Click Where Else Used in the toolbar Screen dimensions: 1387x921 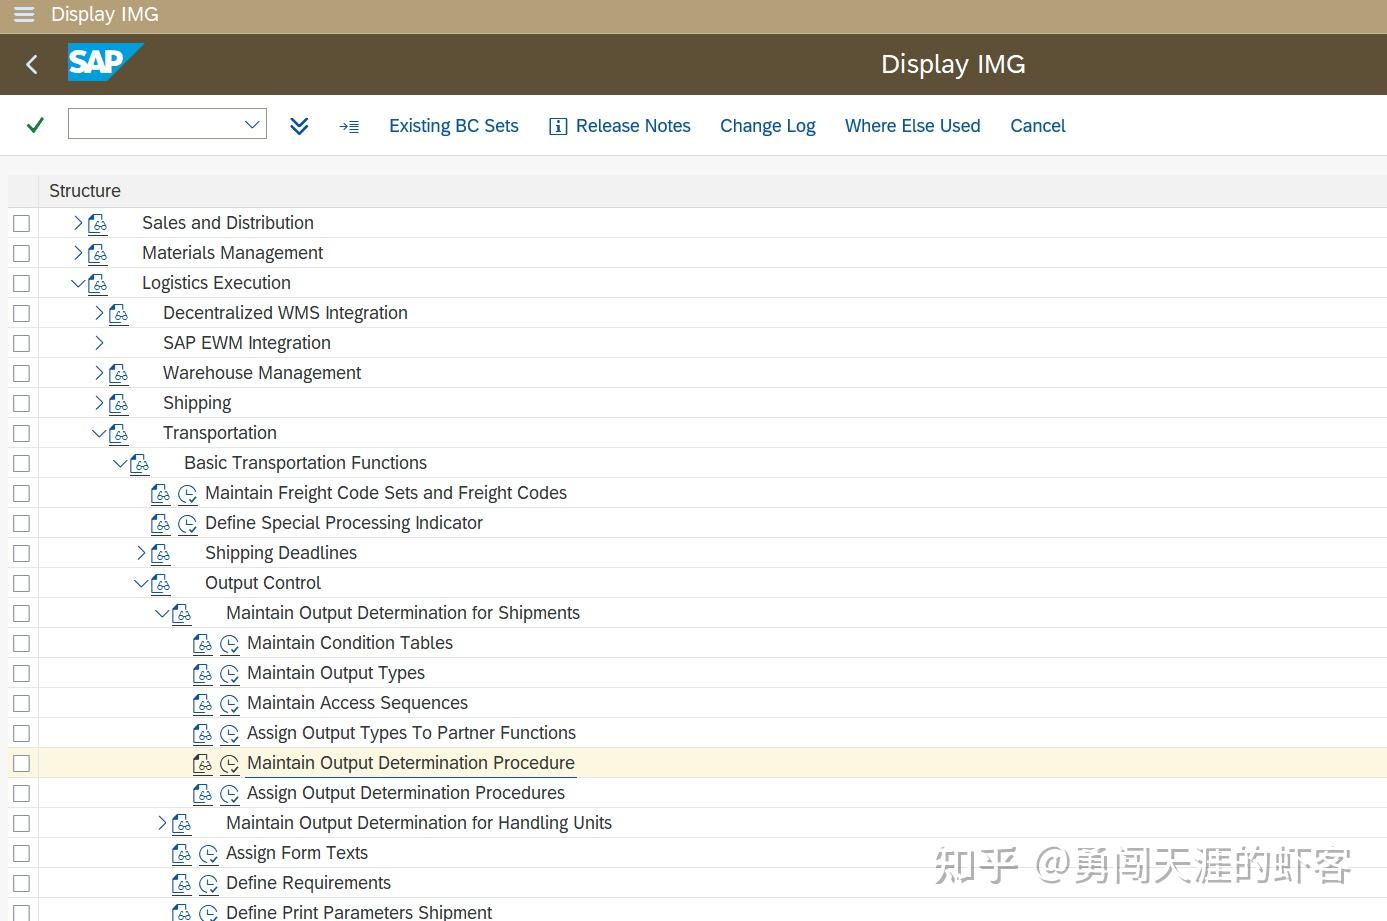tap(912, 125)
